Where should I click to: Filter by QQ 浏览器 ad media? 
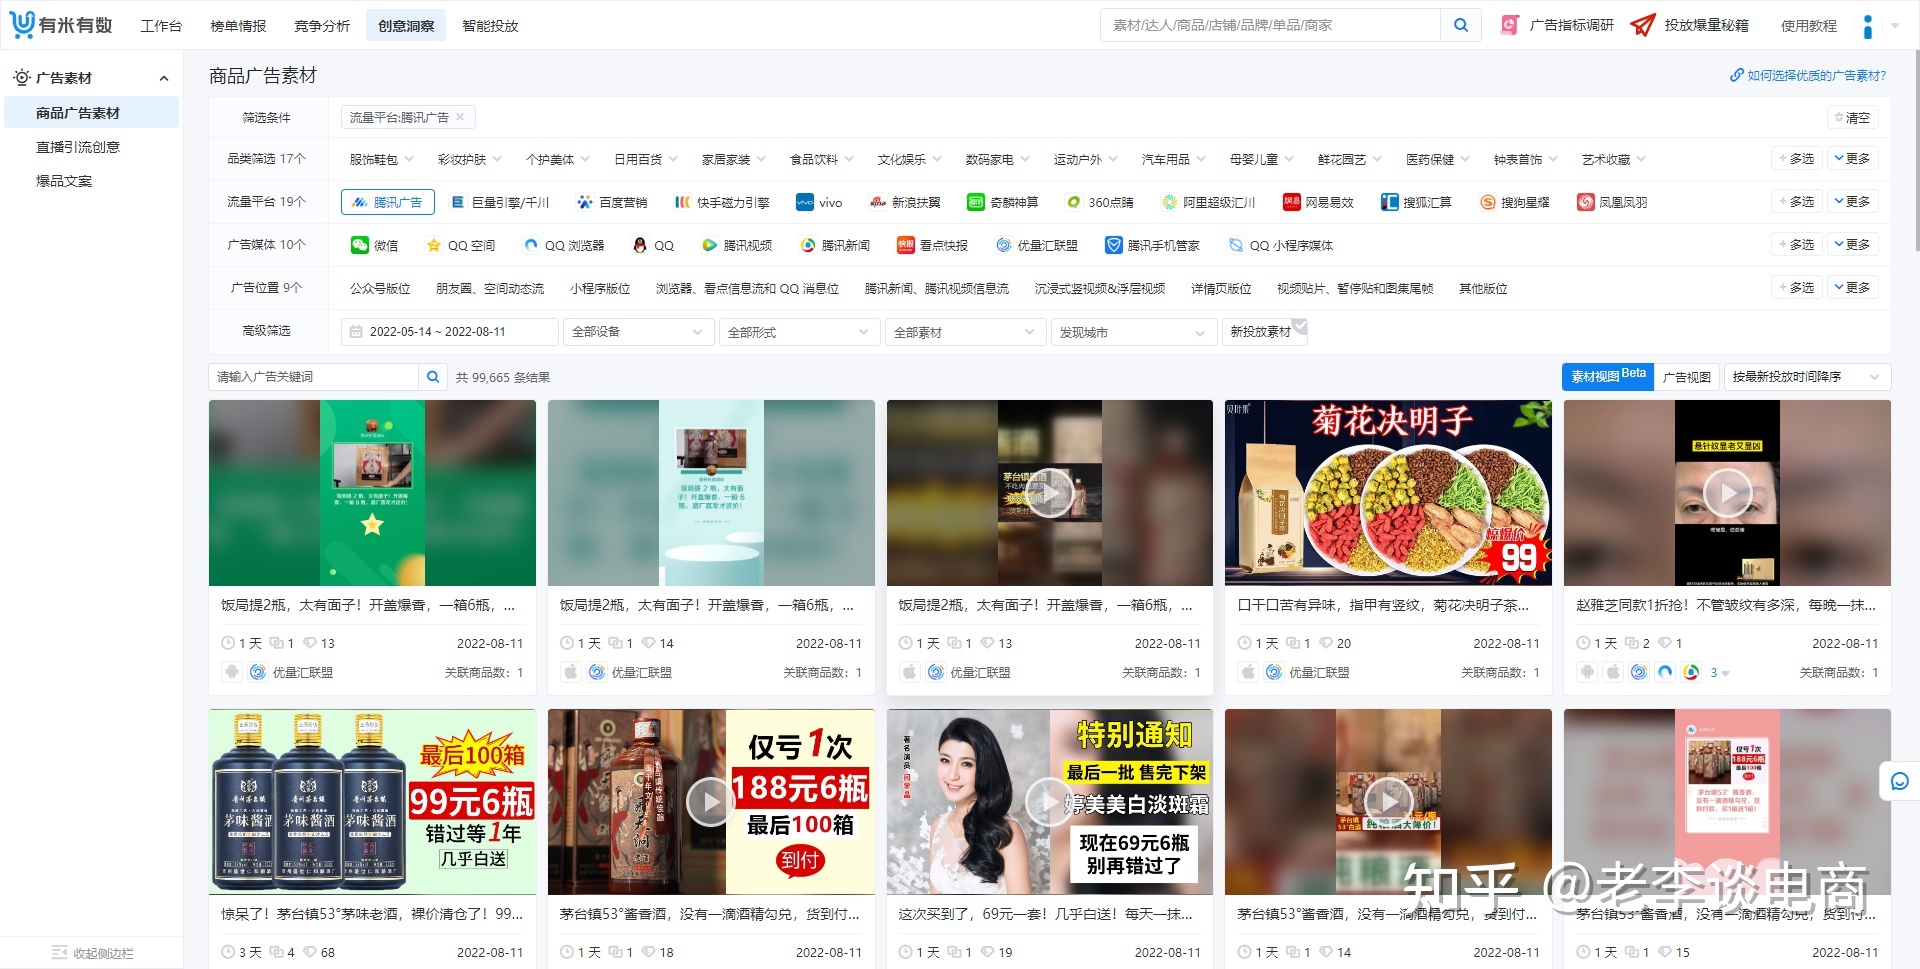(563, 245)
